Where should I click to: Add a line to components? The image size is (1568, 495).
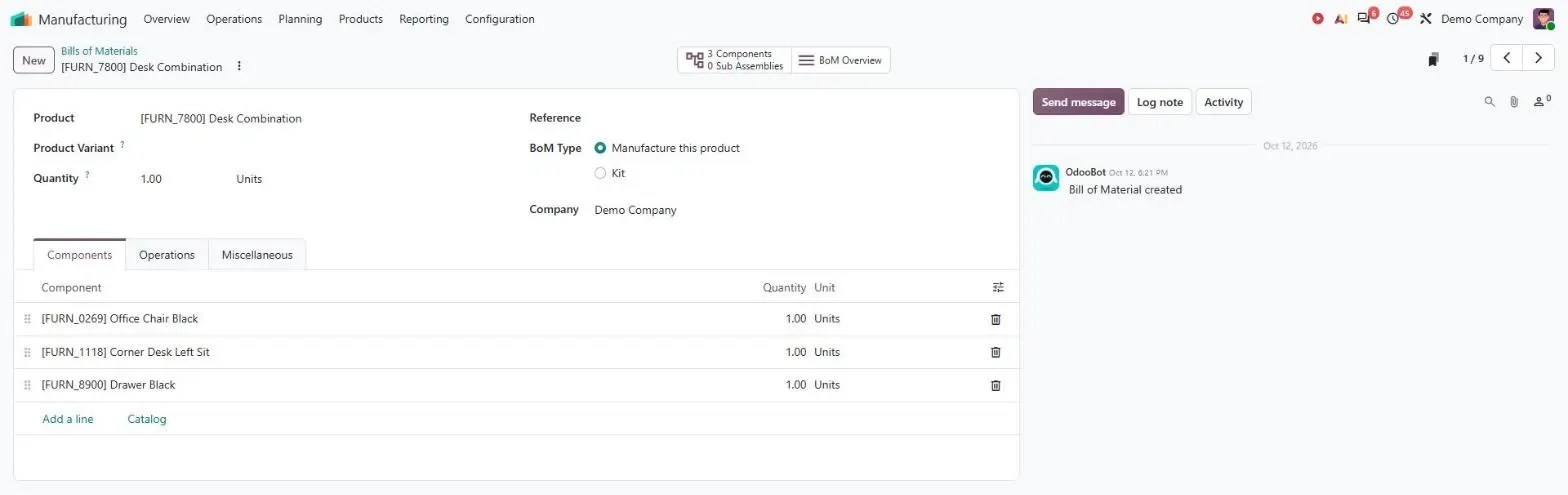click(68, 419)
